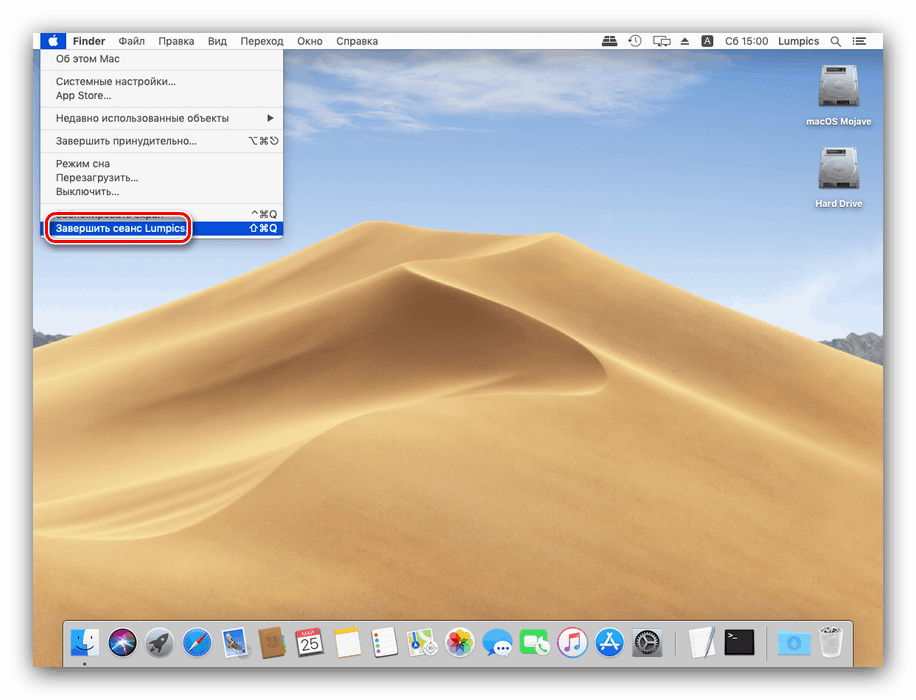This screenshot has height=700, width=916.
Task: Open input source 'A' menu bar icon
Action: click(x=707, y=41)
